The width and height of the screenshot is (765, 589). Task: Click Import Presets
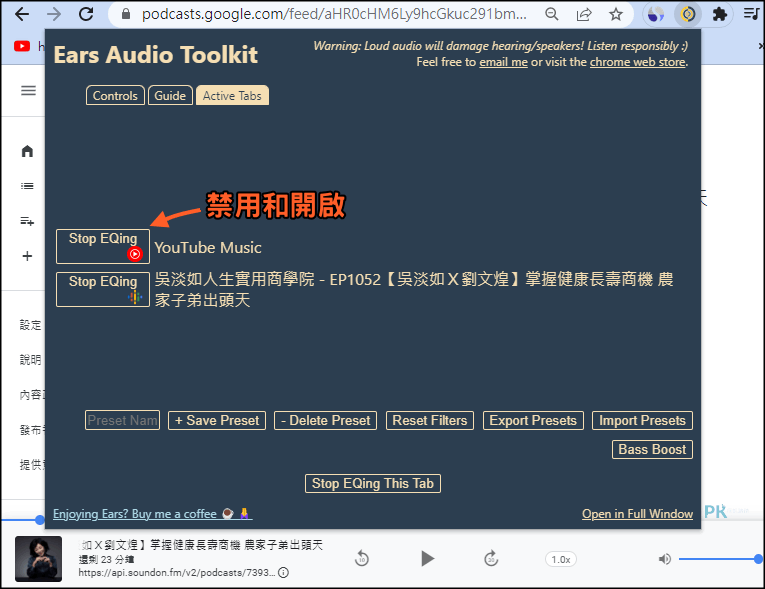[643, 421]
